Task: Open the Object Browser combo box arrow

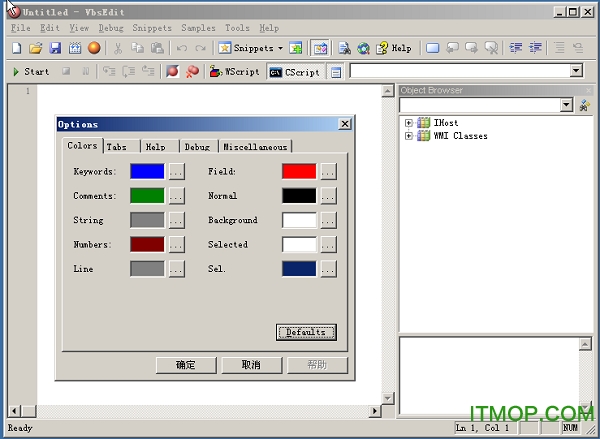Action: coord(566,105)
